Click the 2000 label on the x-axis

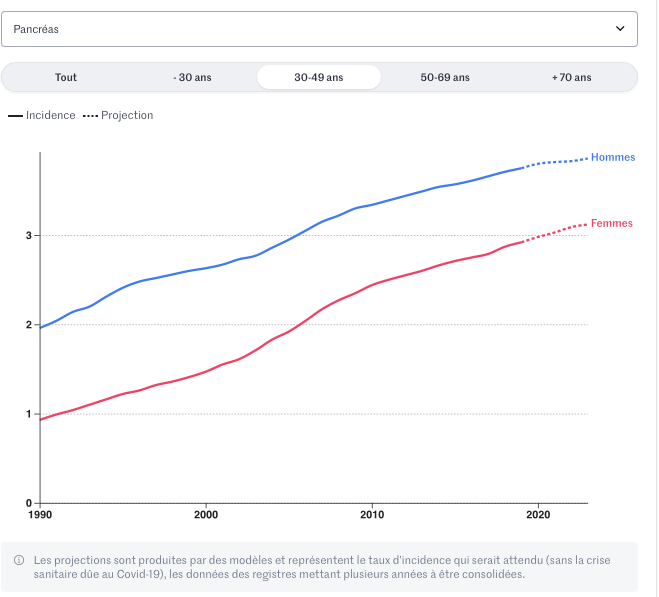coord(206,514)
